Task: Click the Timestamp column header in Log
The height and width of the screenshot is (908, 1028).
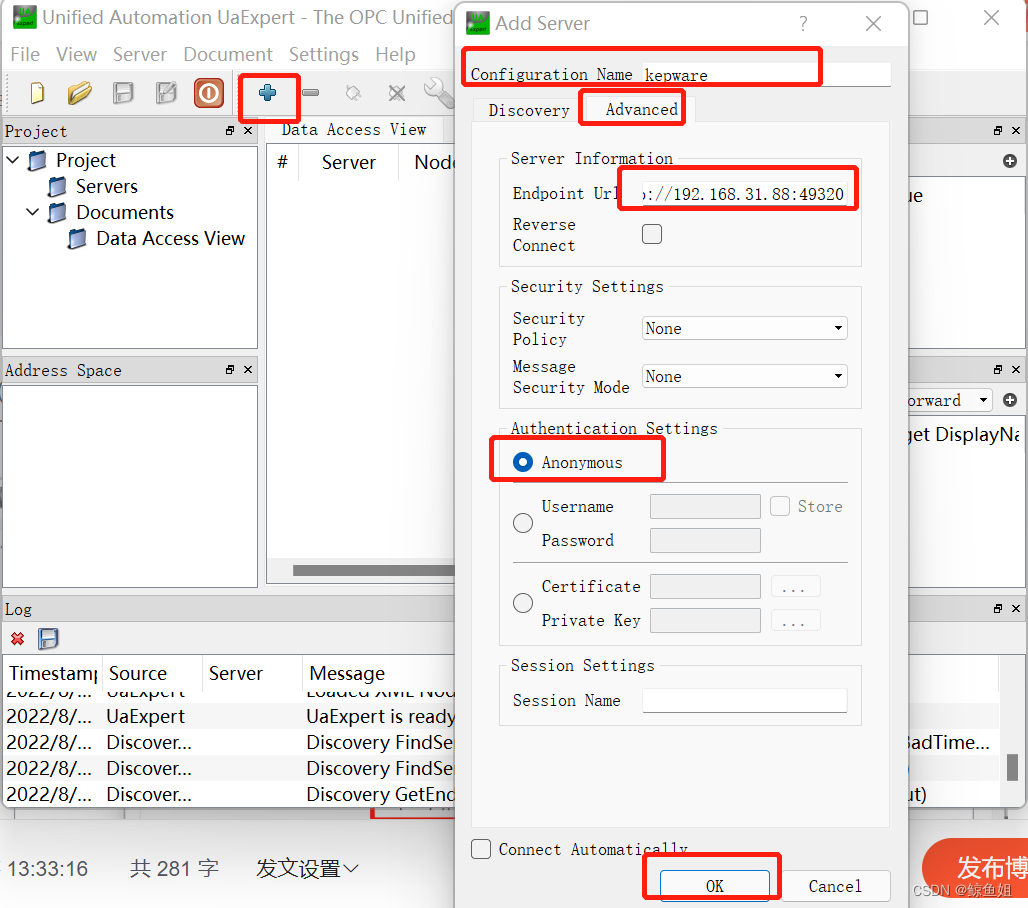Action: [53, 673]
